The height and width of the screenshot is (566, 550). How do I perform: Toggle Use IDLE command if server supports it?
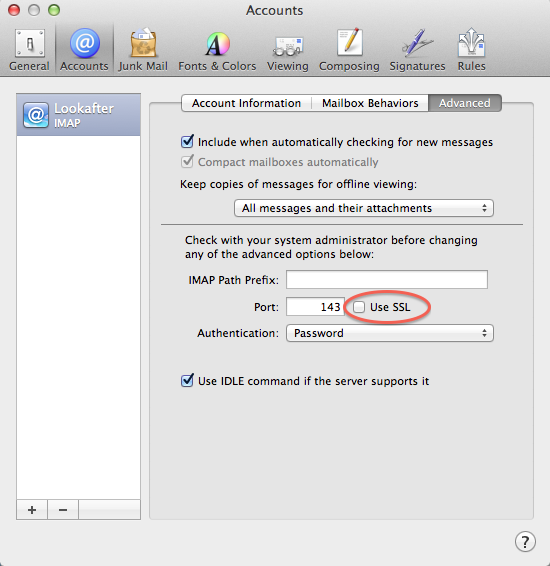pyautogui.click(x=187, y=380)
